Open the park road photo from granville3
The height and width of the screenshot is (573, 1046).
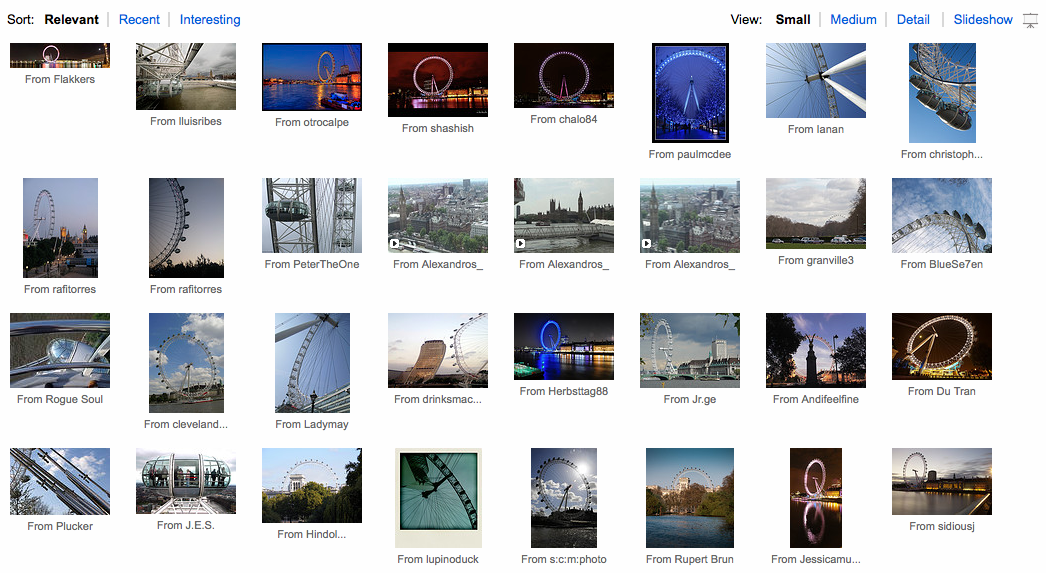coord(816,213)
